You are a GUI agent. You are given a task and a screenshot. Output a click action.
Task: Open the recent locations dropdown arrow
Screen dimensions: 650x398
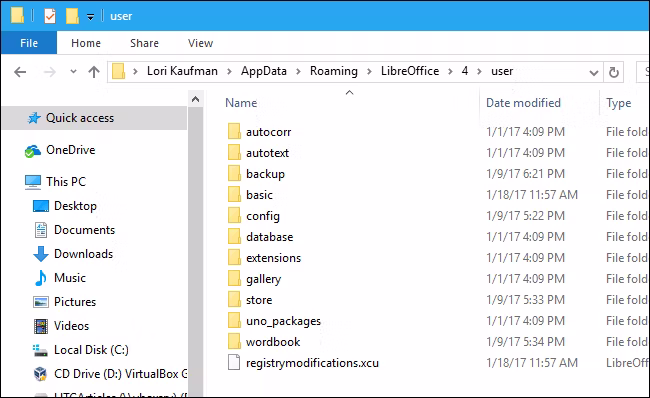click(x=73, y=72)
